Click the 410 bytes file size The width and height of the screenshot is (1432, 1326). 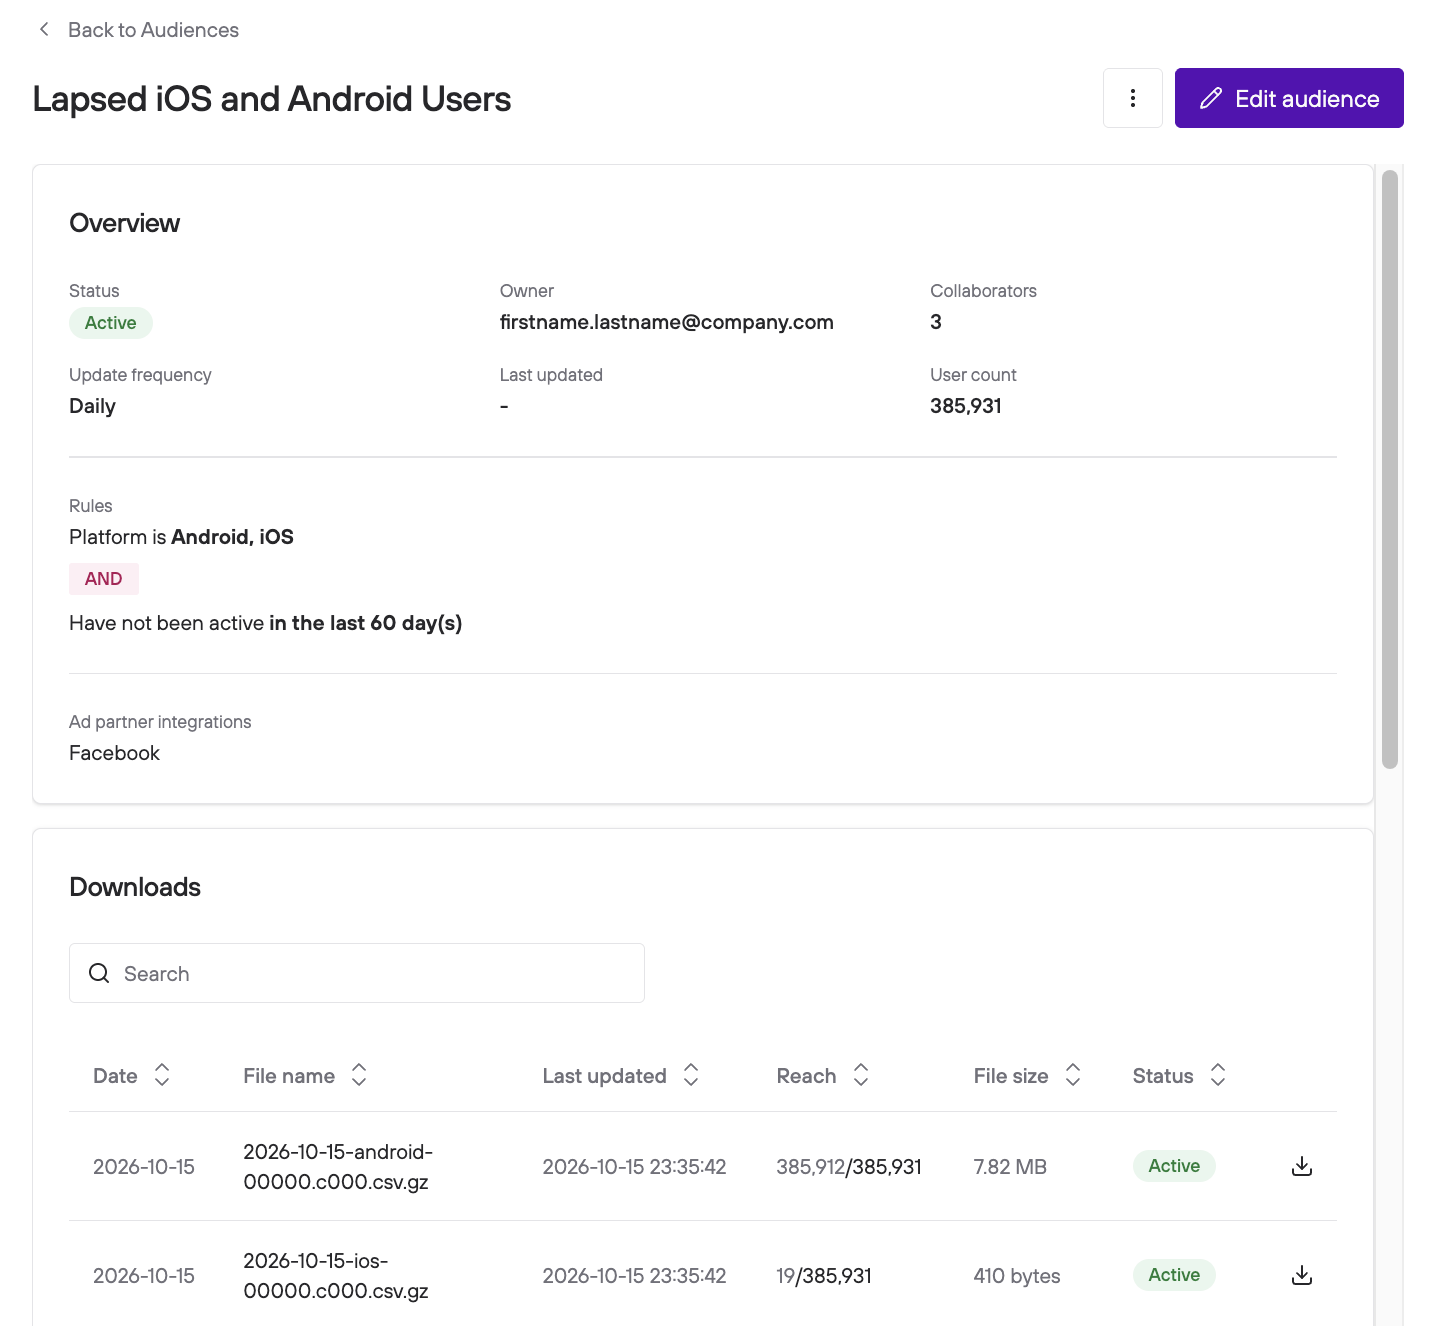coord(1017,1275)
